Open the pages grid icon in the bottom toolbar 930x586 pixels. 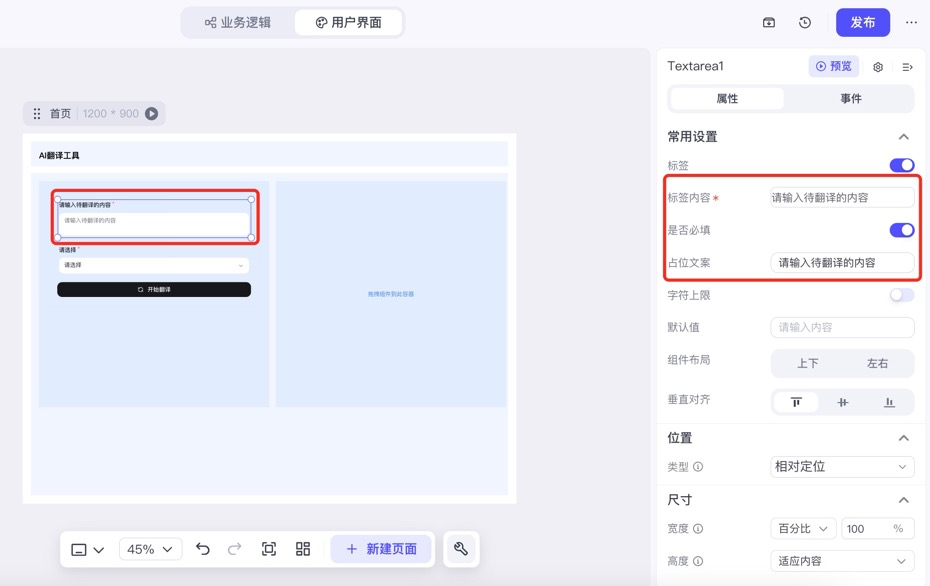click(302, 549)
